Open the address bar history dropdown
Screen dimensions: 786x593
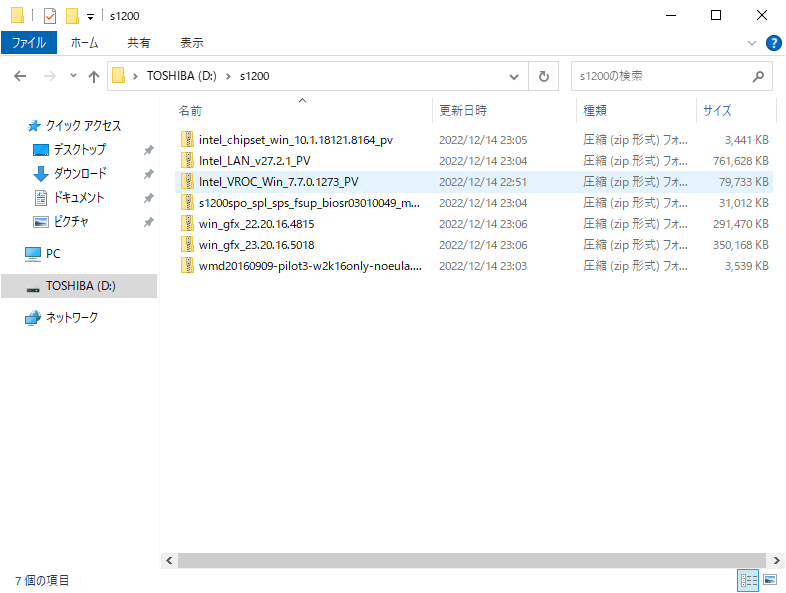(x=513, y=77)
